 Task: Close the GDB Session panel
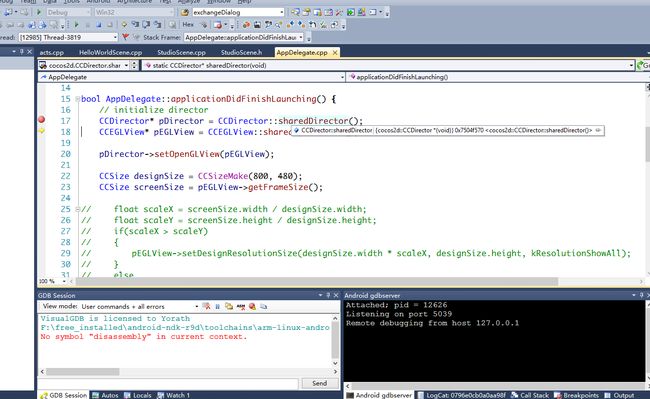tap(336, 295)
